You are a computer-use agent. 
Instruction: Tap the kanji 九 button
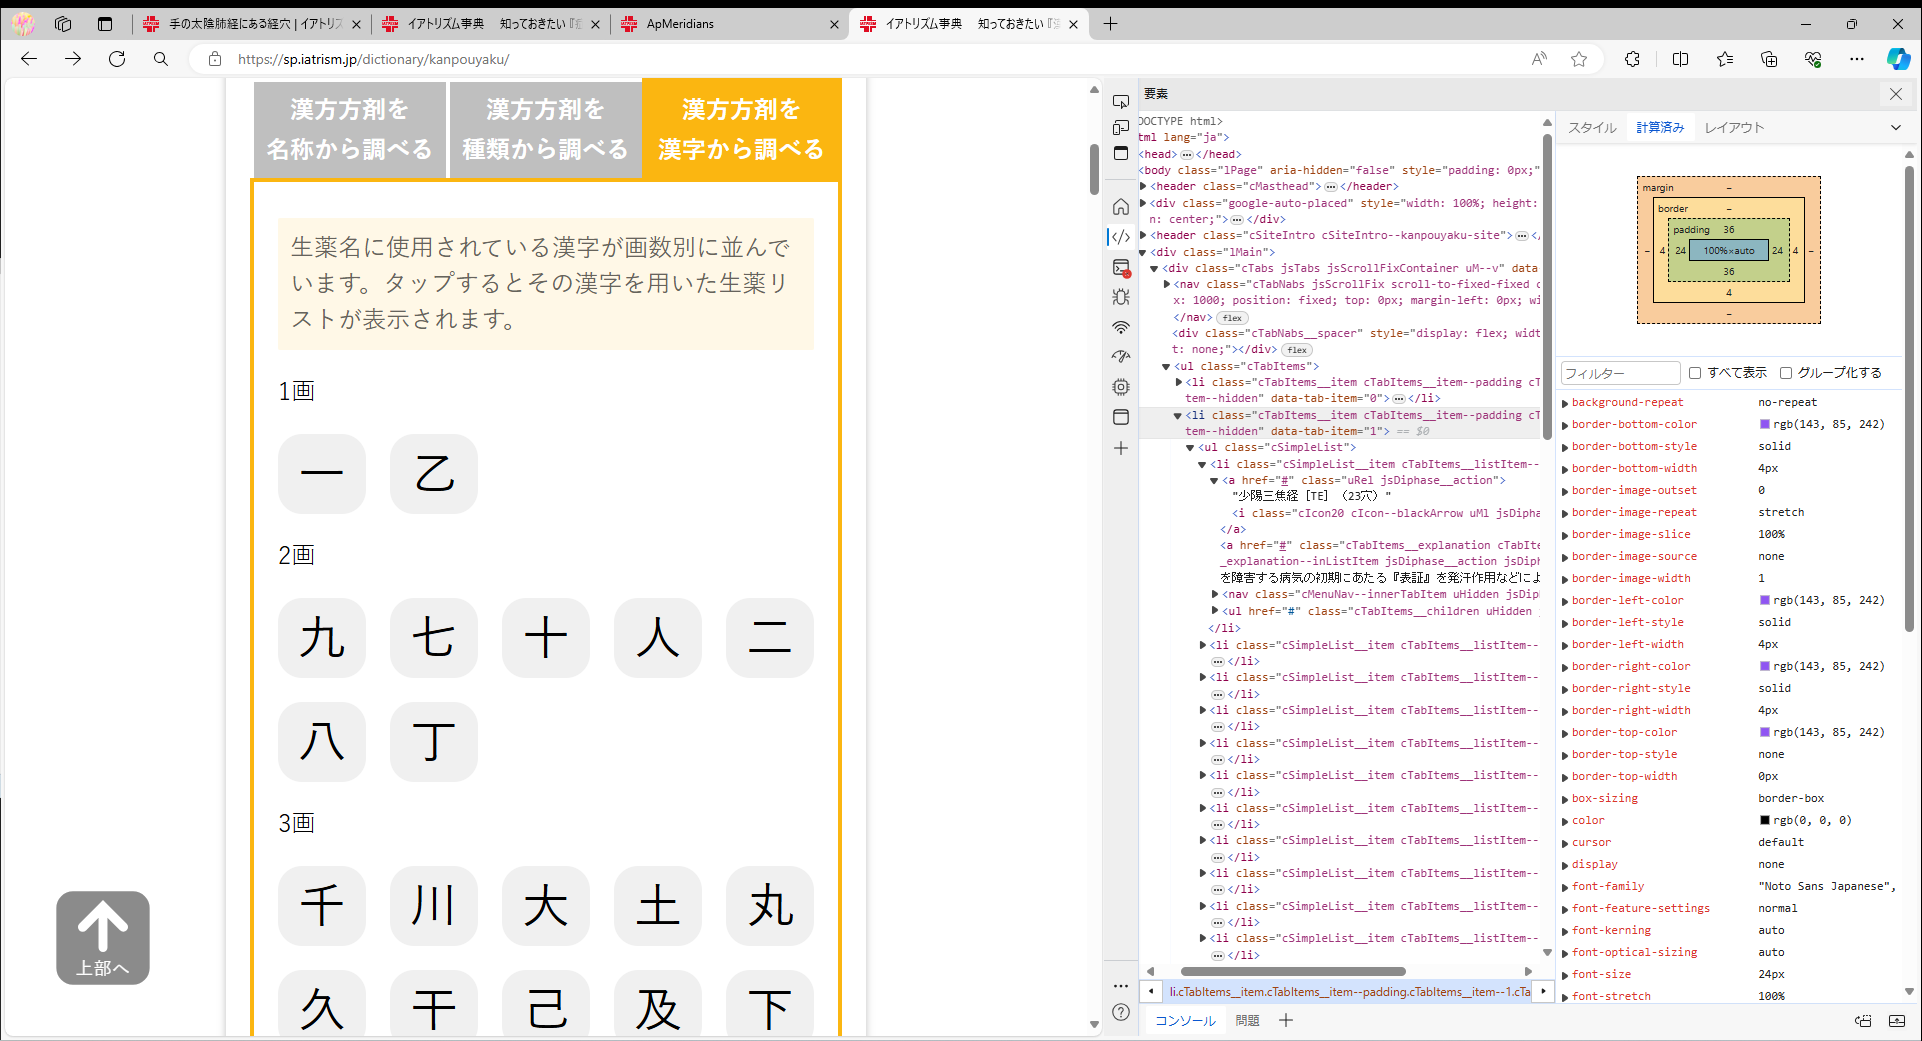click(x=322, y=637)
